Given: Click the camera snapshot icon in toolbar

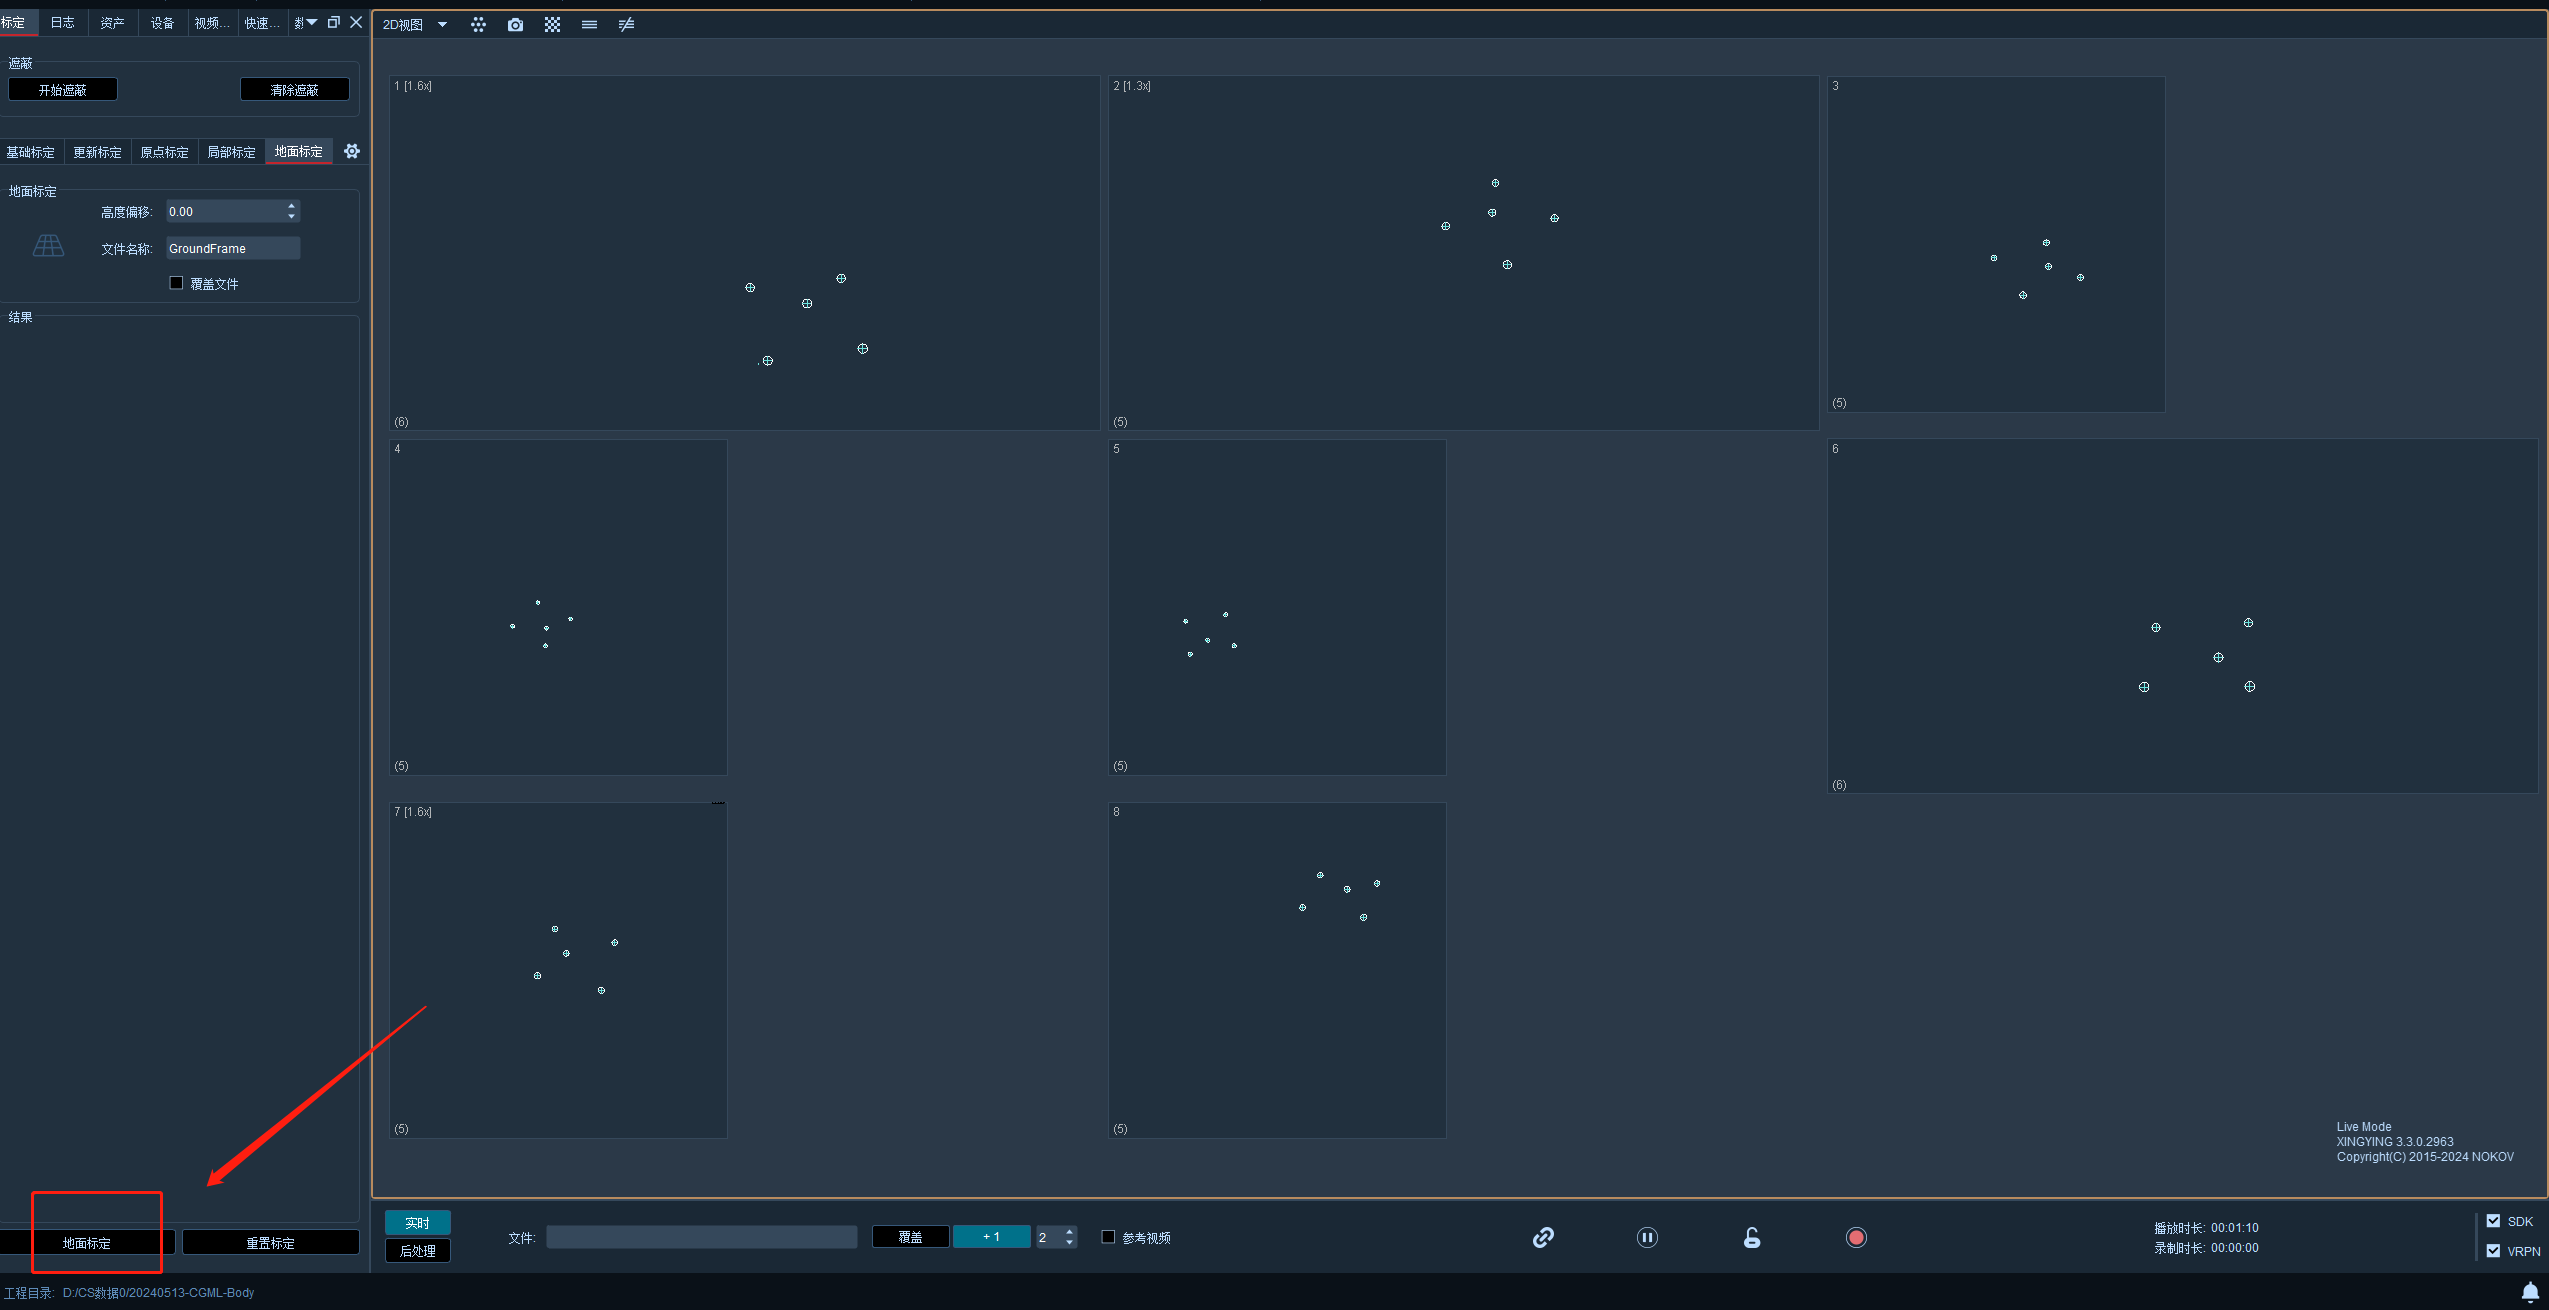Looking at the screenshot, I should (x=515, y=25).
